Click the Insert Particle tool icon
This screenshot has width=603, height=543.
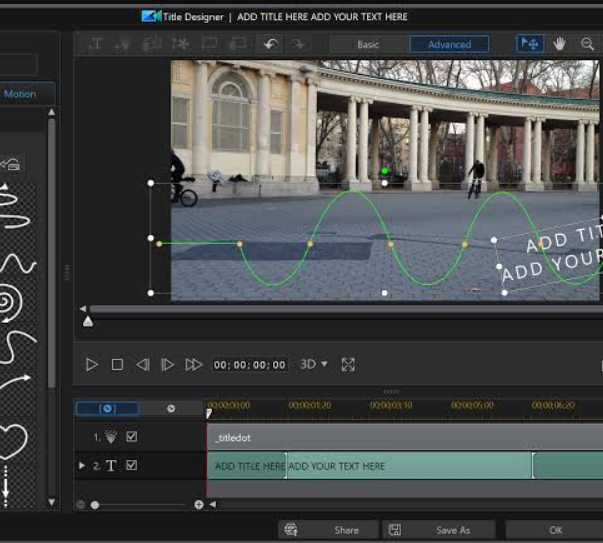click(123, 45)
